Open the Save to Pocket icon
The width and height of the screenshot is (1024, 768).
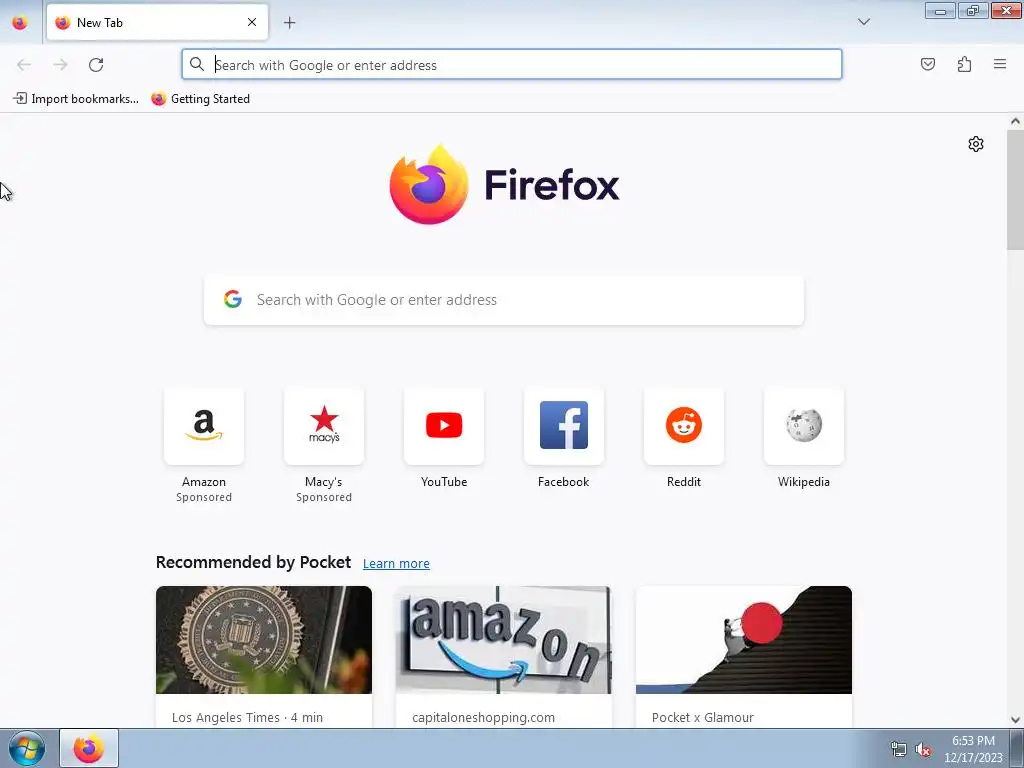pyautogui.click(x=927, y=64)
